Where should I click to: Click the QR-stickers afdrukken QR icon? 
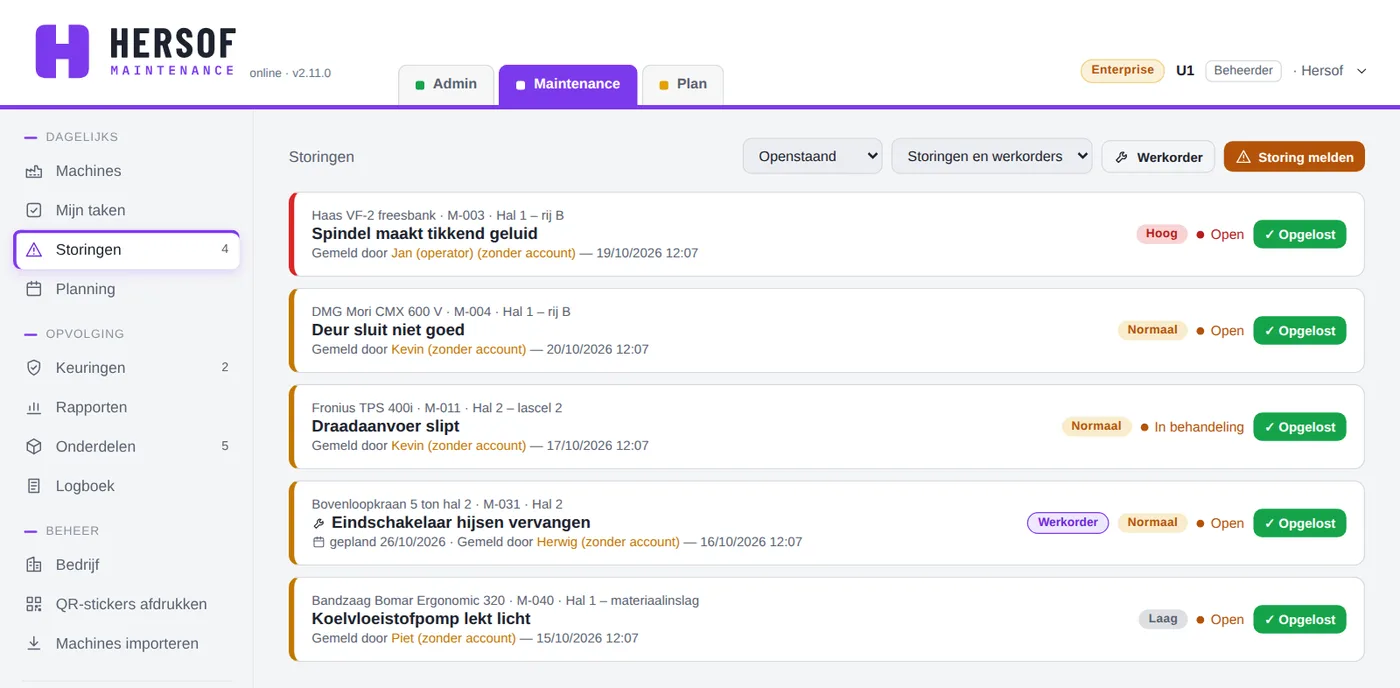[x=34, y=604]
